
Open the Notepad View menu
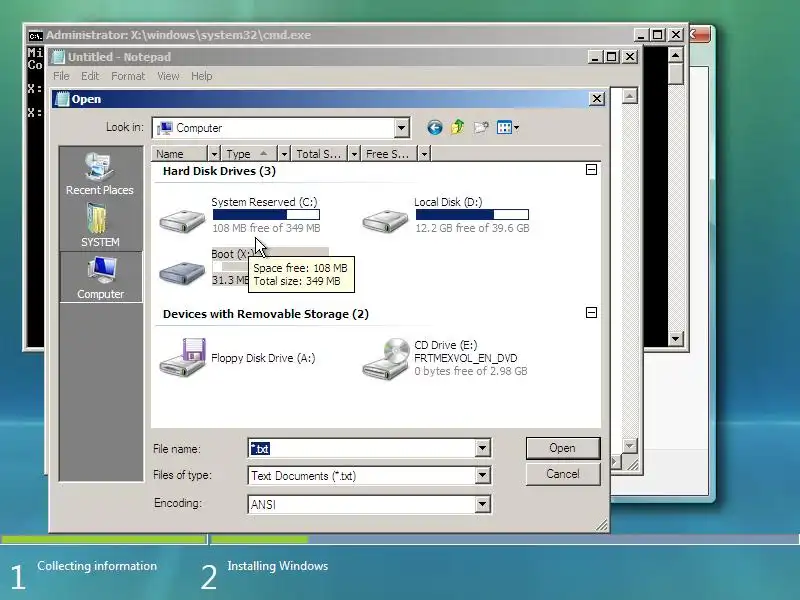[x=168, y=76]
